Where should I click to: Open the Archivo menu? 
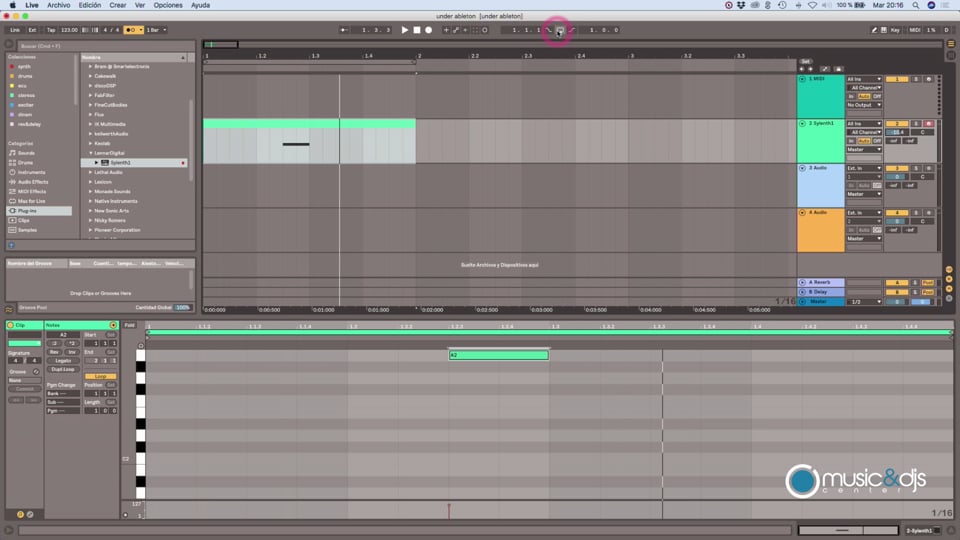(59, 5)
